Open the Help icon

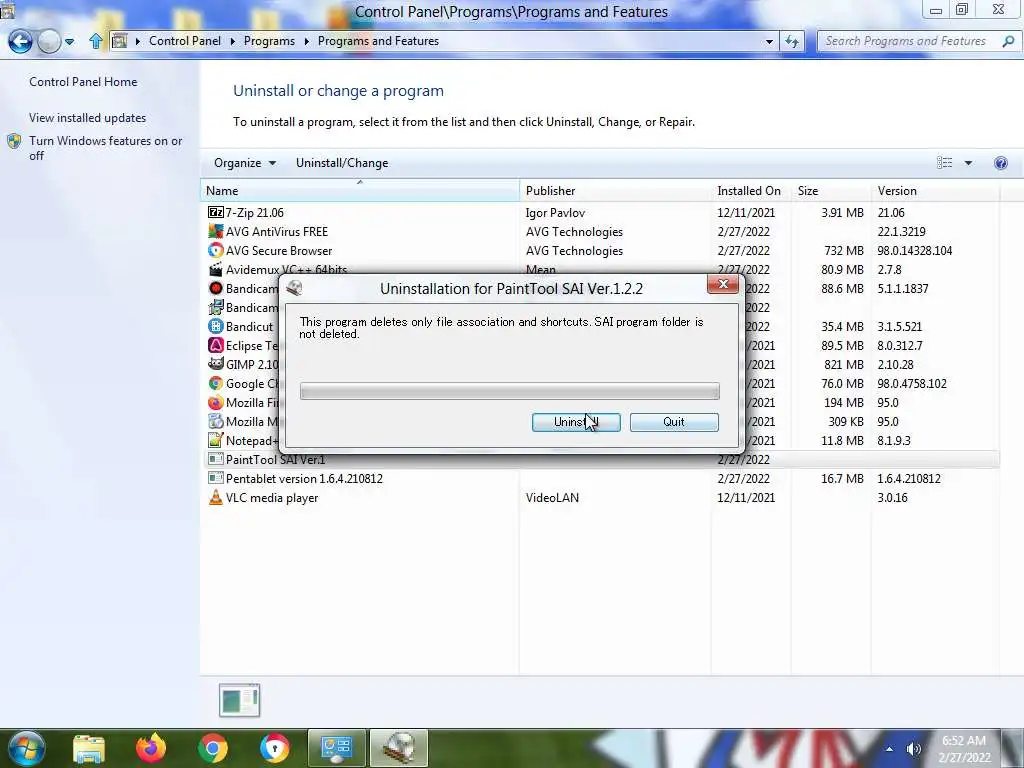[x=1000, y=163]
